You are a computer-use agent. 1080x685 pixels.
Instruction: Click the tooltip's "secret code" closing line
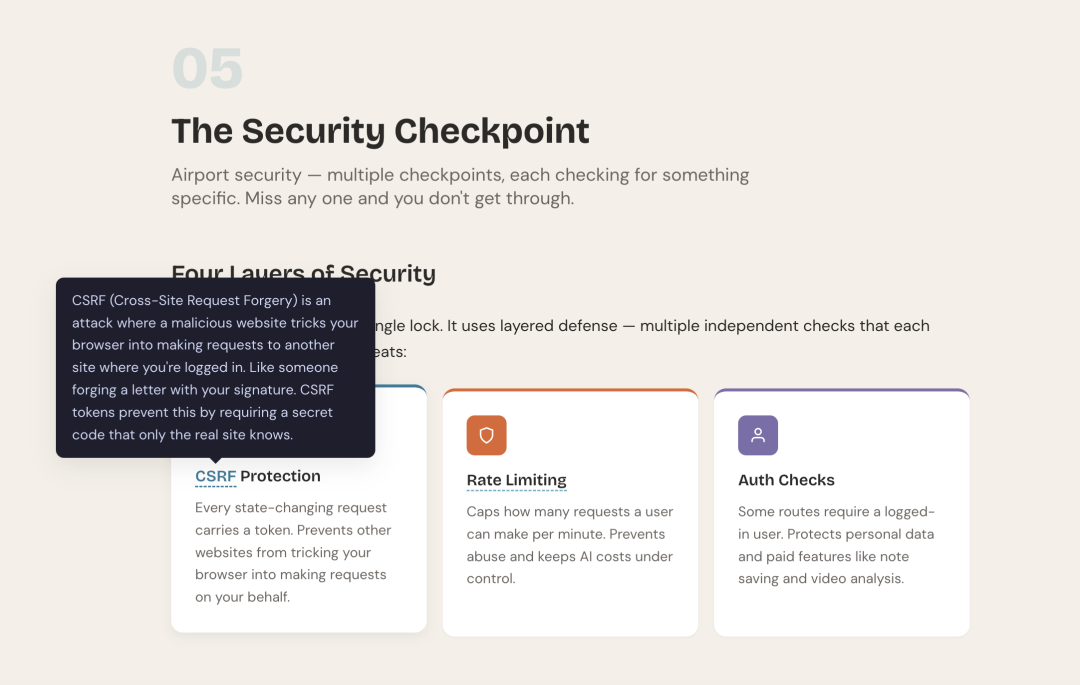pos(182,435)
